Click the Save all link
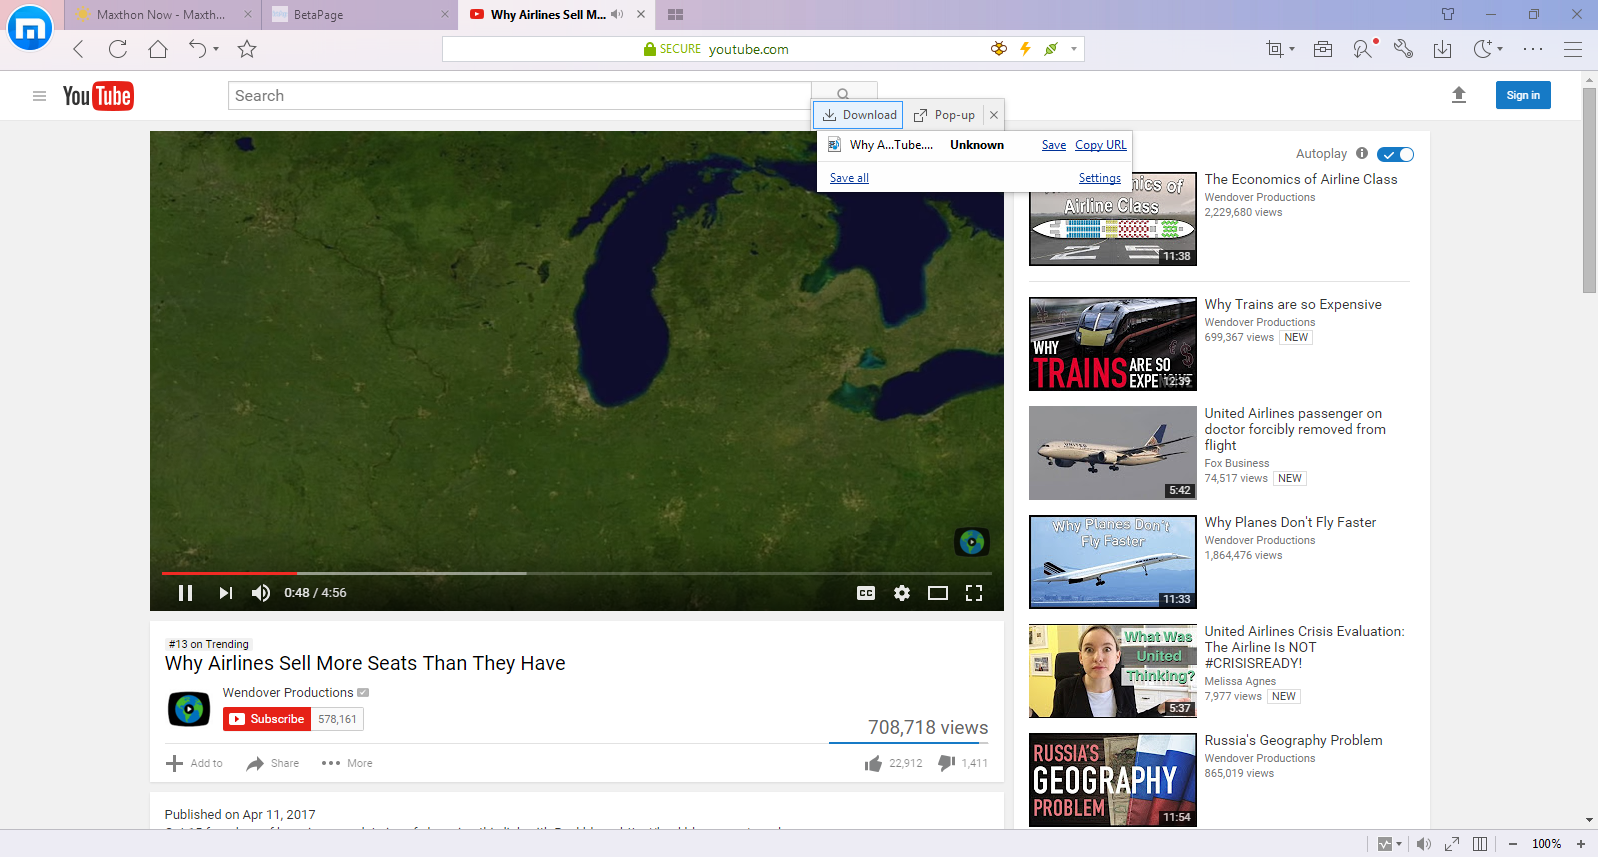 tap(849, 178)
